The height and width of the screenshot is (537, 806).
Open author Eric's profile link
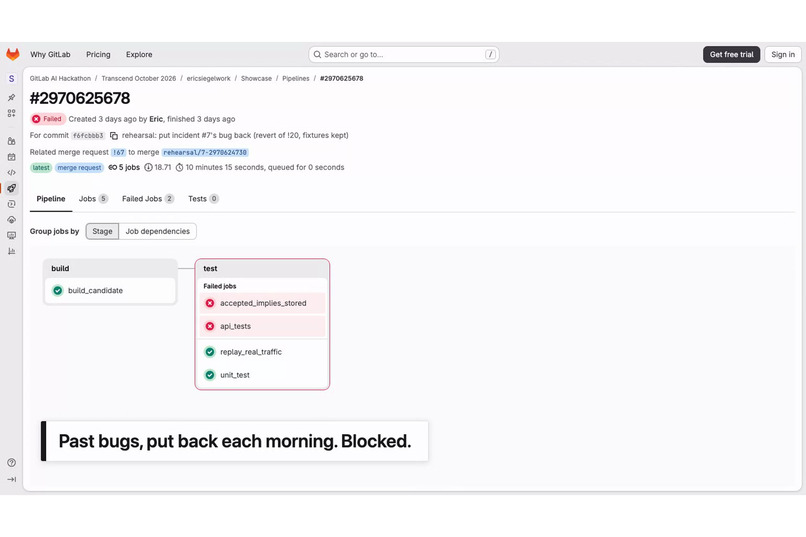[x=156, y=119]
